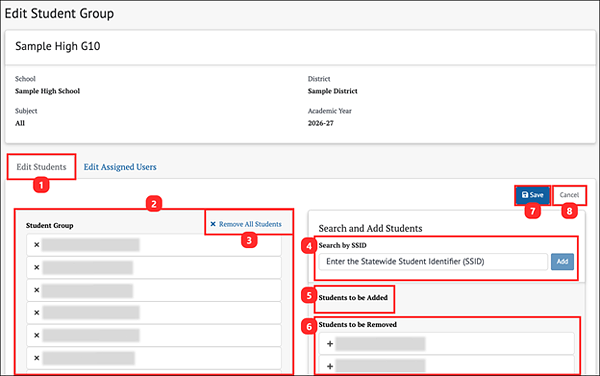Remove the third student in Student Group
Image resolution: width=600 pixels, height=376 pixels.
(x=37, y=290)
